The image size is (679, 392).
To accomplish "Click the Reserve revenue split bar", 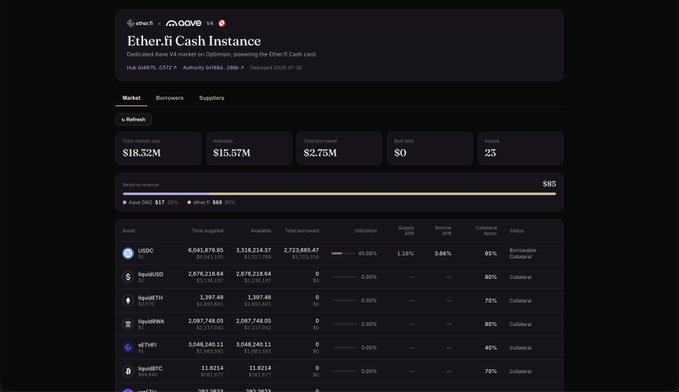I will click(339, 194).
